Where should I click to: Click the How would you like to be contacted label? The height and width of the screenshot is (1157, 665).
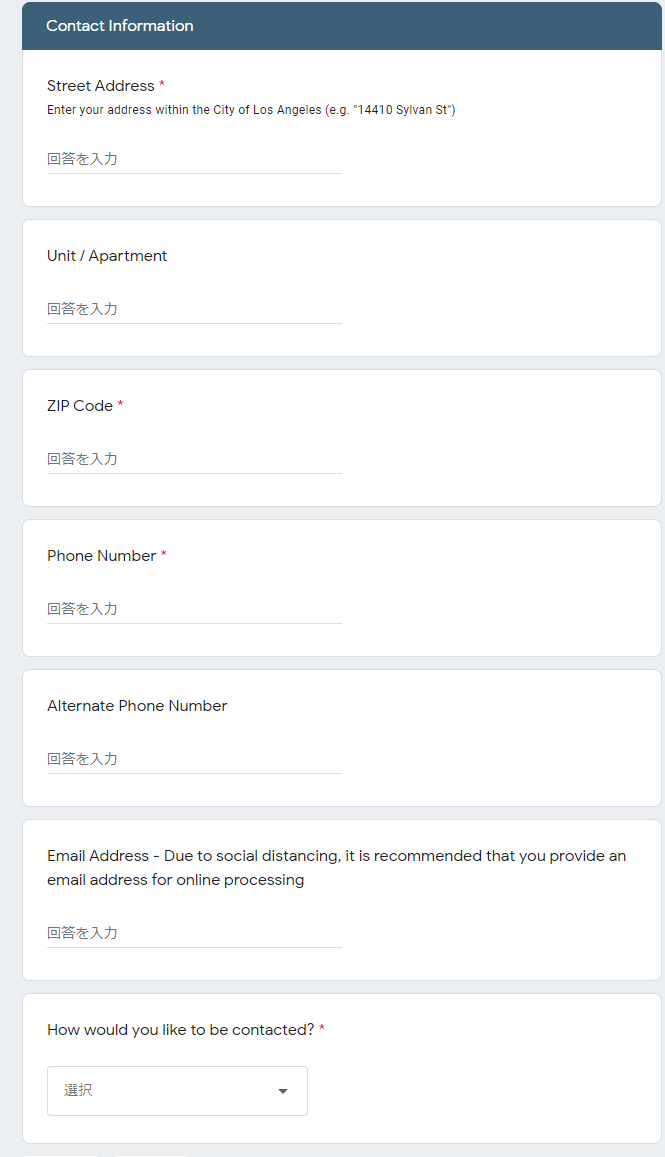tap(181, 1030)
